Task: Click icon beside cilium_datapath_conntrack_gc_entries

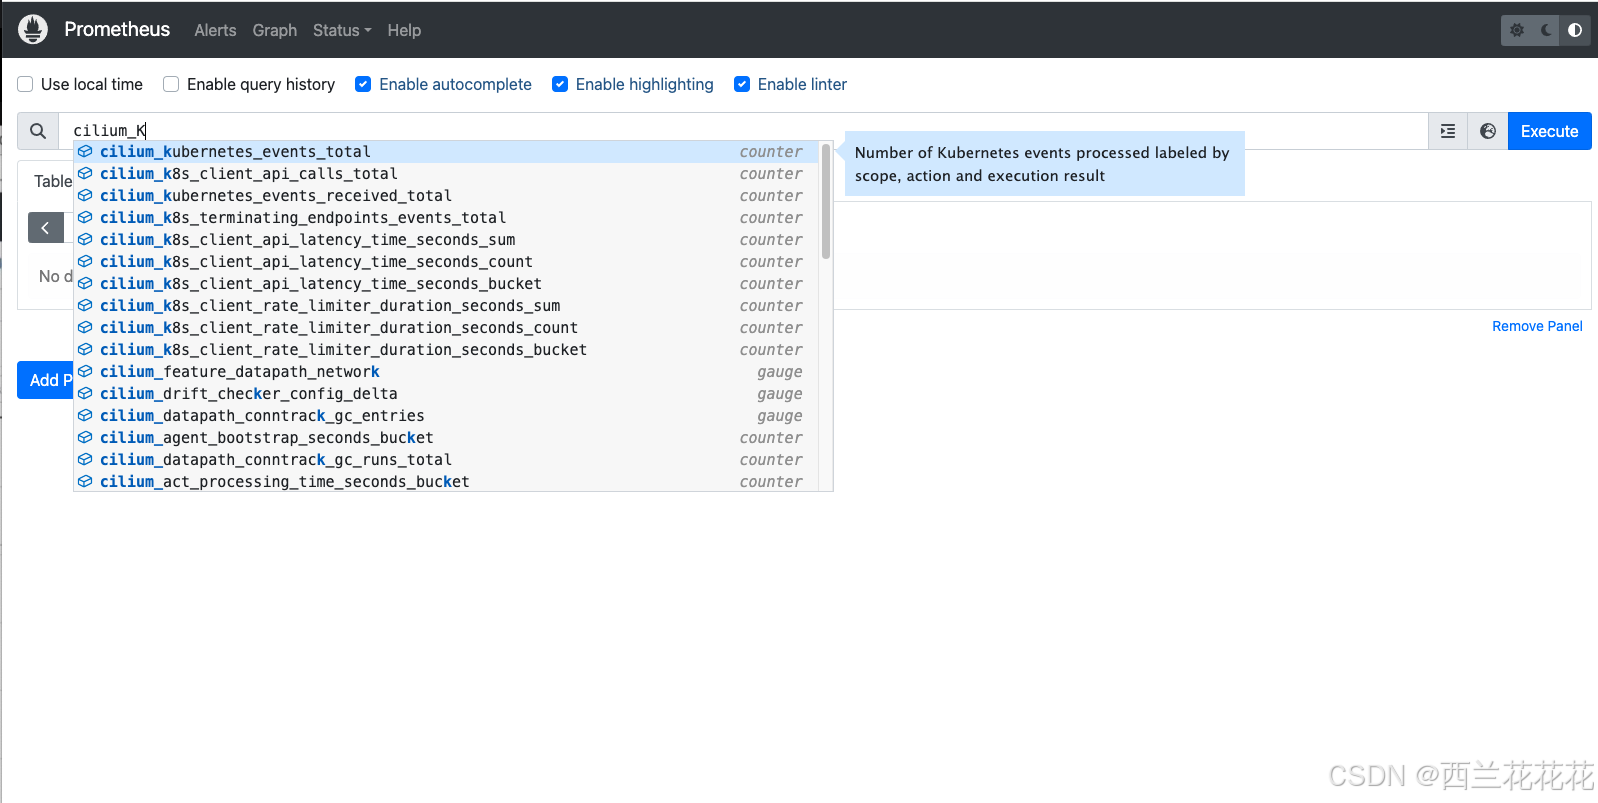Action: 86,416
